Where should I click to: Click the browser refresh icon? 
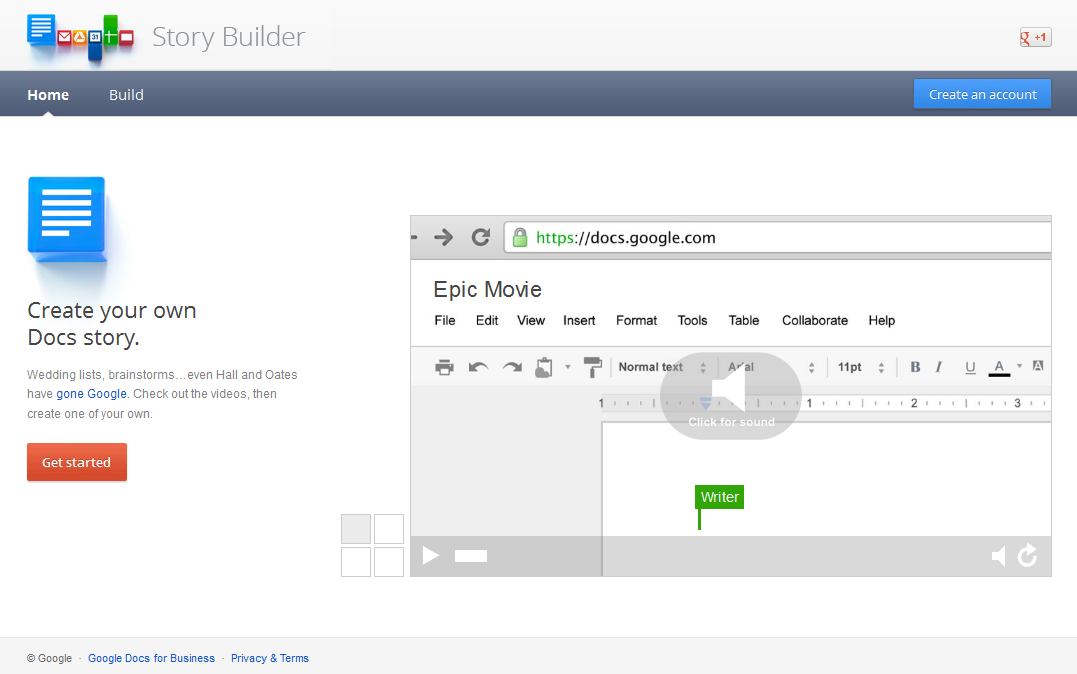click(480, 237)
